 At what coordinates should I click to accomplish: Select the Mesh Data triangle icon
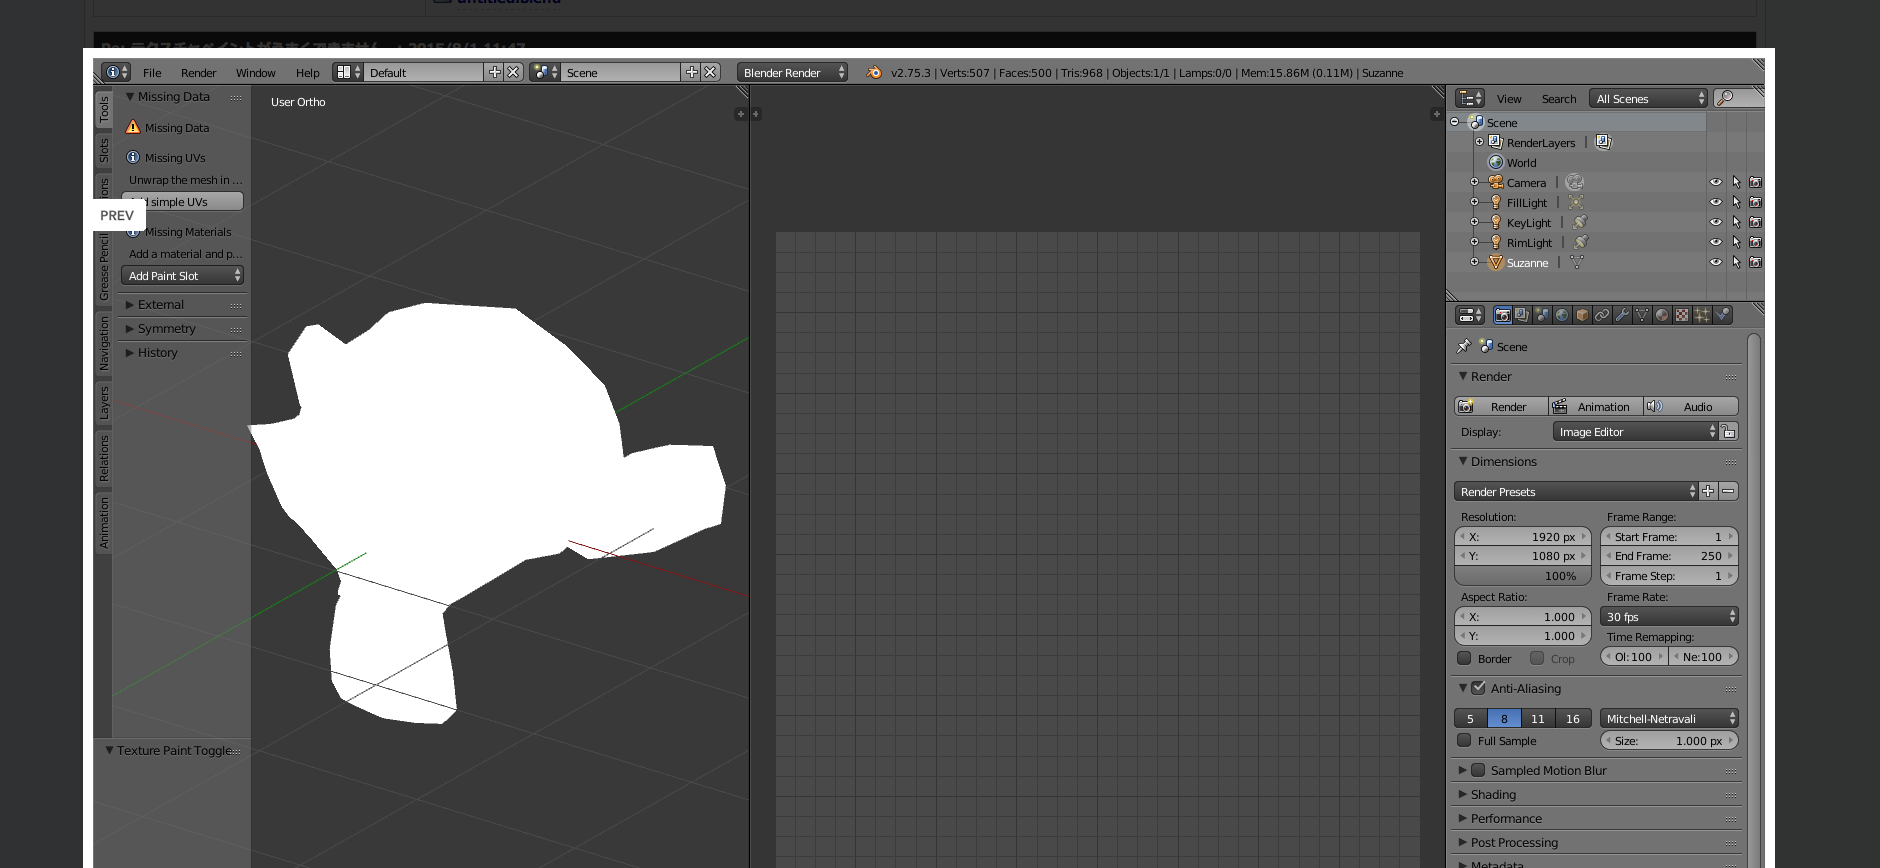point(1642,315)
